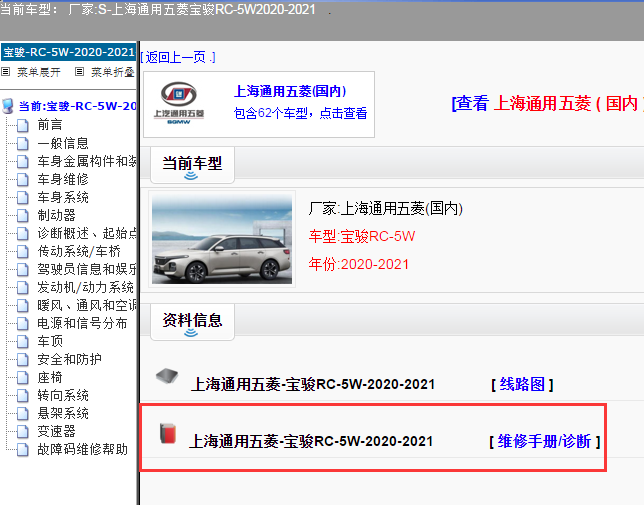Click the page icon next to 转向系统
Viewport: 644px width, 505px height.
23,396
